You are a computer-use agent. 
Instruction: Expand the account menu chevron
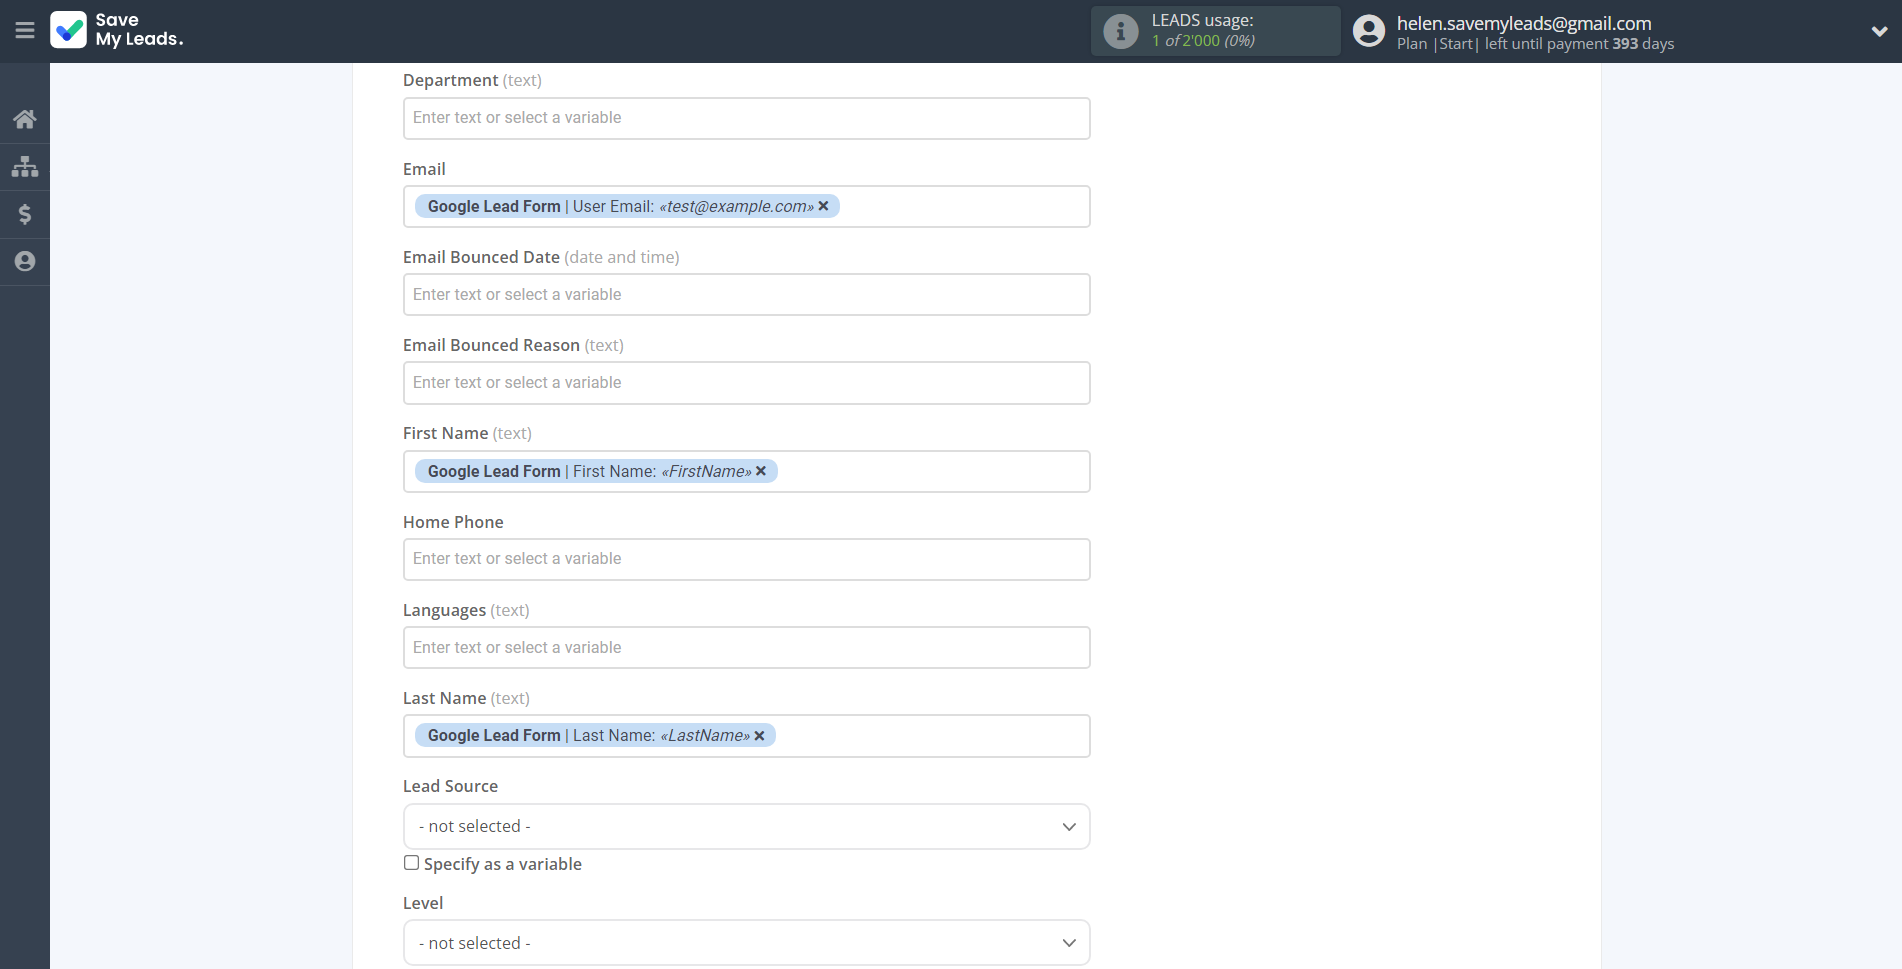tap(1879, 31)
